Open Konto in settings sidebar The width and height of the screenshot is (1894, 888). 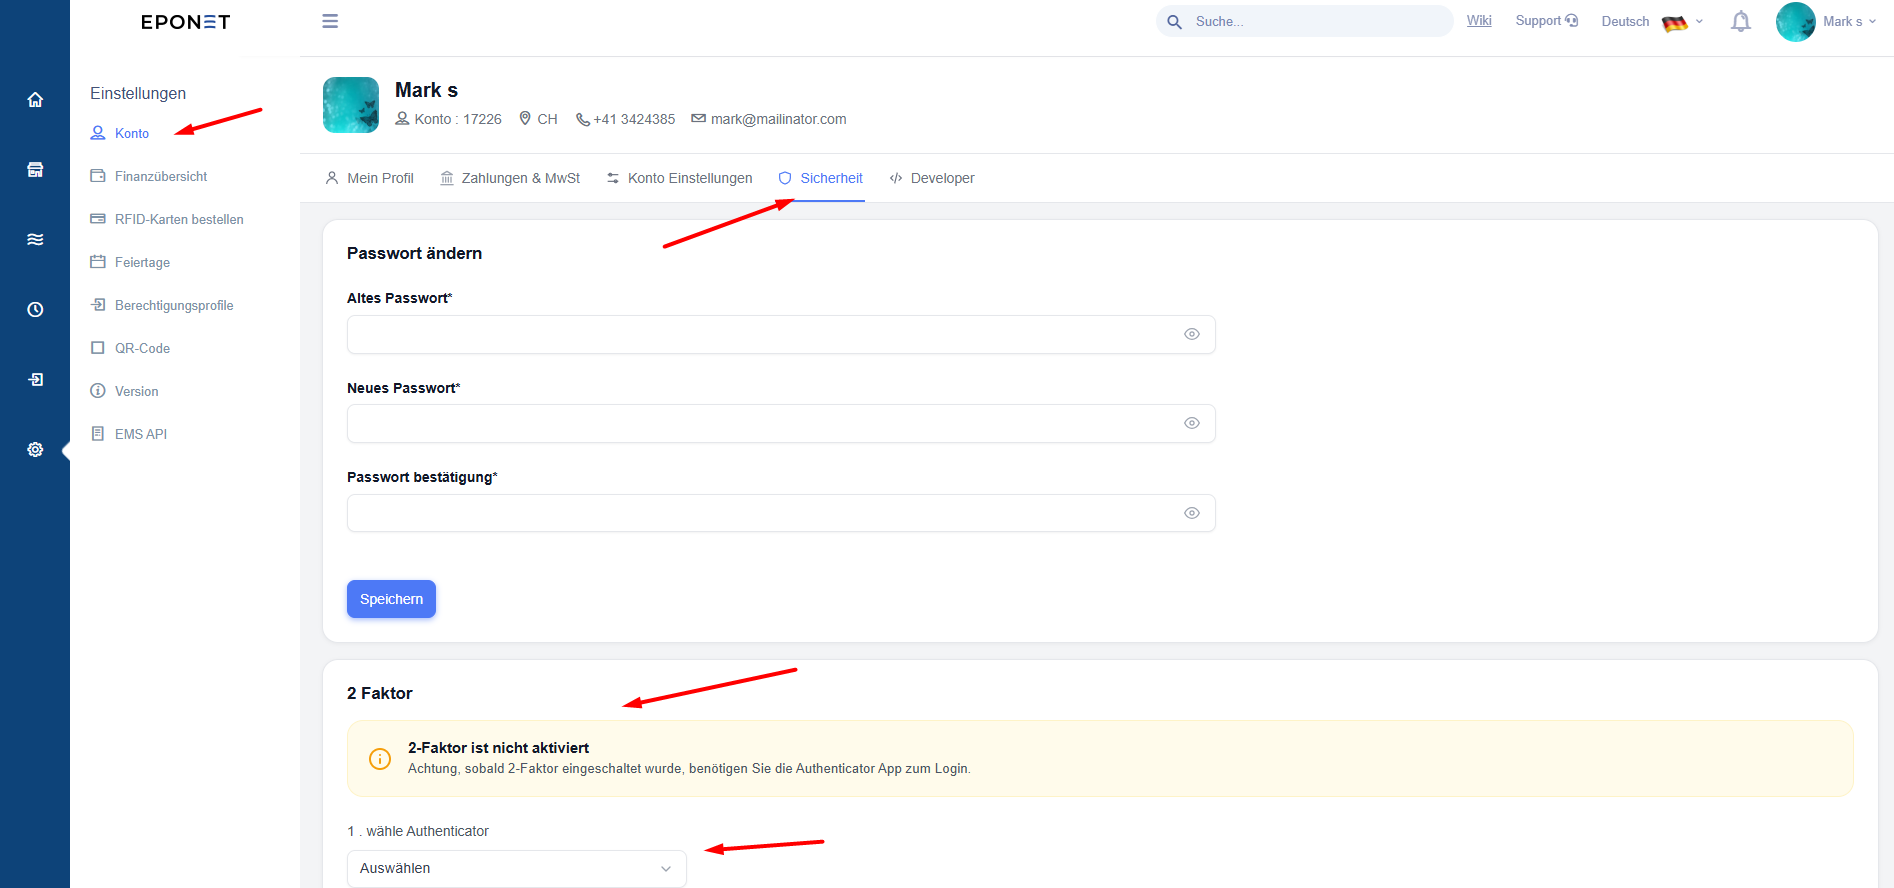click(120, 133)
